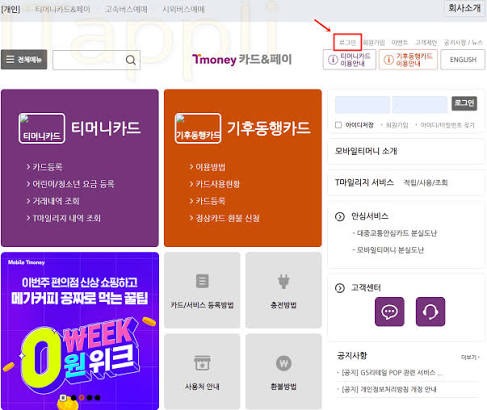Open T마일리지 서비스 row
This screenshot has width=487, height=410.
(406, 182)
